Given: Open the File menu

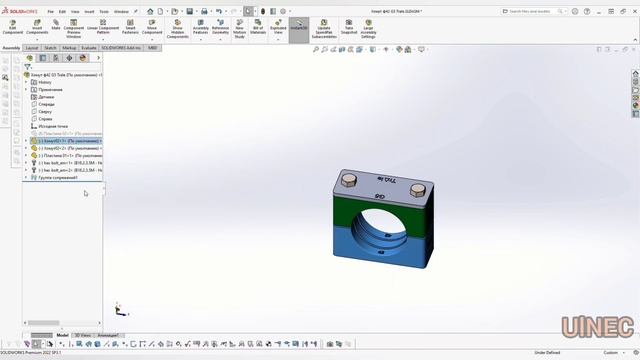Looking at the screenshot, I should pyautogui.click(x=51, y=12).
